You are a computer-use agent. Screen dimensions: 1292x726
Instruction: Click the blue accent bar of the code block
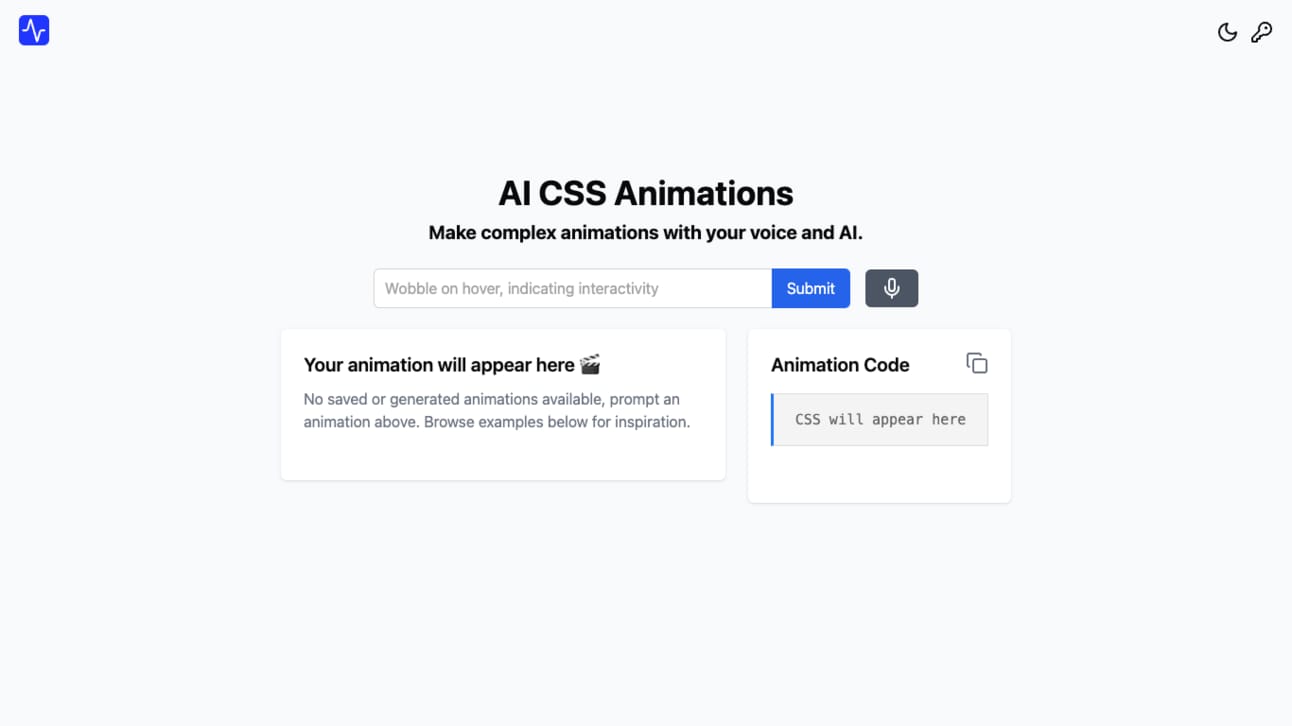pyautogui.click(x=772, y=419)
